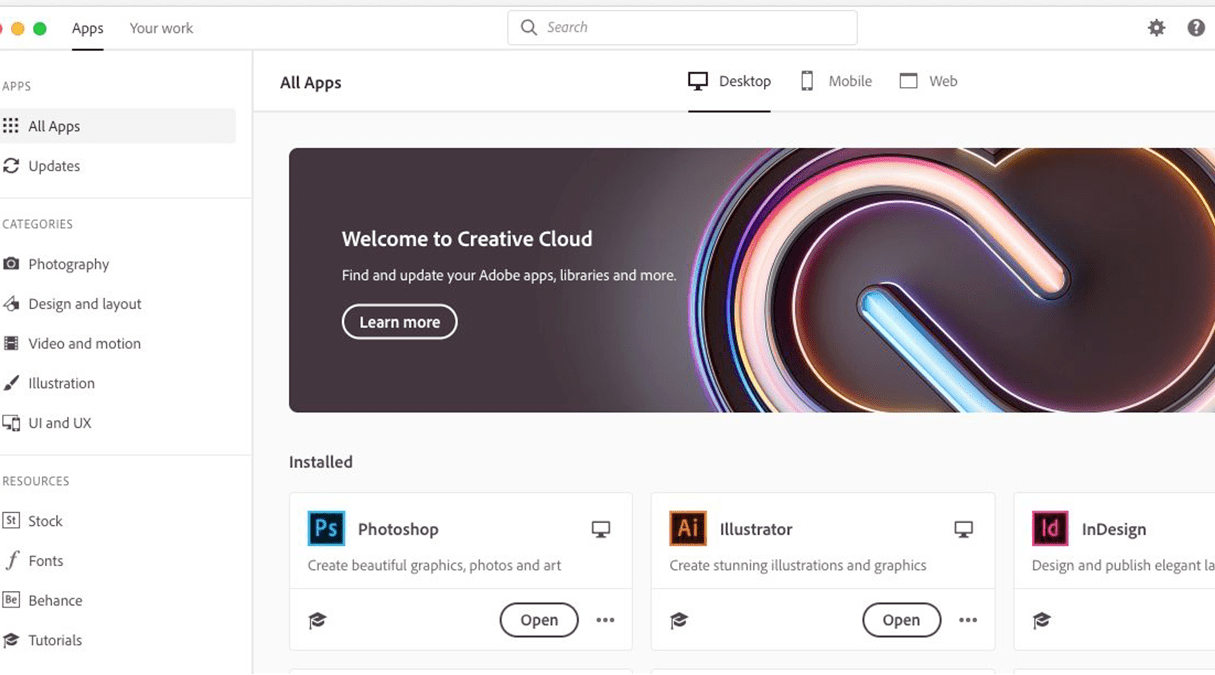Click the Photoshop Ps app icon
The height and width of the screenshot is (675, 1215).
[x=326, y=528]
